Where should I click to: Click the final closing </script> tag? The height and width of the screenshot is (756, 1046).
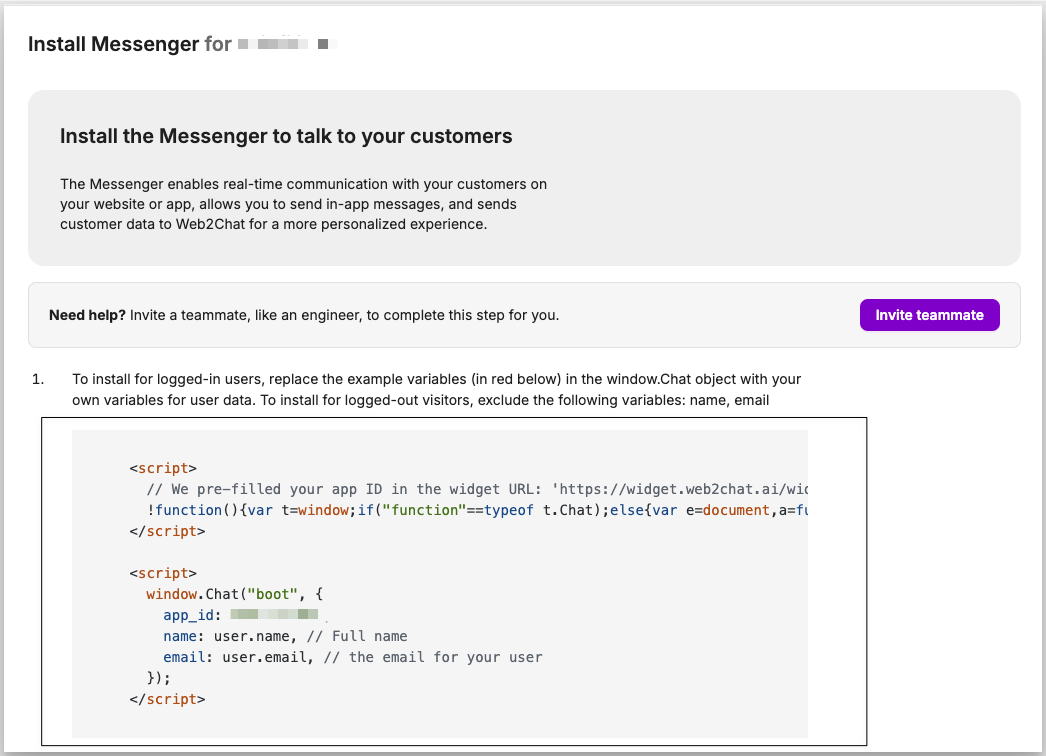(x=167, y=699)
